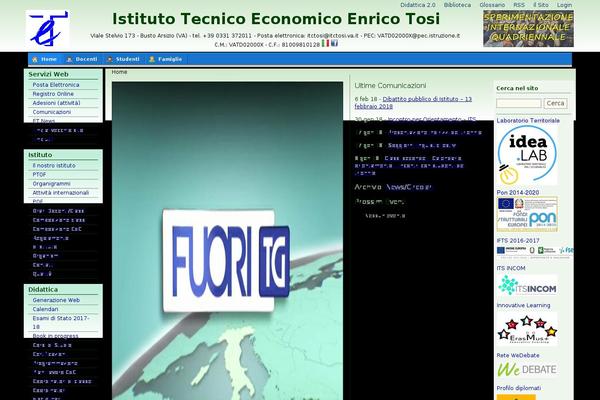The image size is (600, 400).
Task: Click the Innovative Learning text link
Action: (523, 305)
